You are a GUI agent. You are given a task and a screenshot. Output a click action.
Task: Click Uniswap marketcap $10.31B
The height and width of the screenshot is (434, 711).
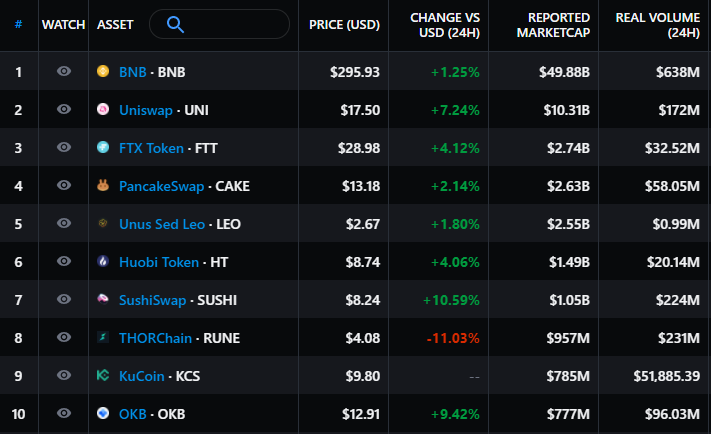click(567, 110)
